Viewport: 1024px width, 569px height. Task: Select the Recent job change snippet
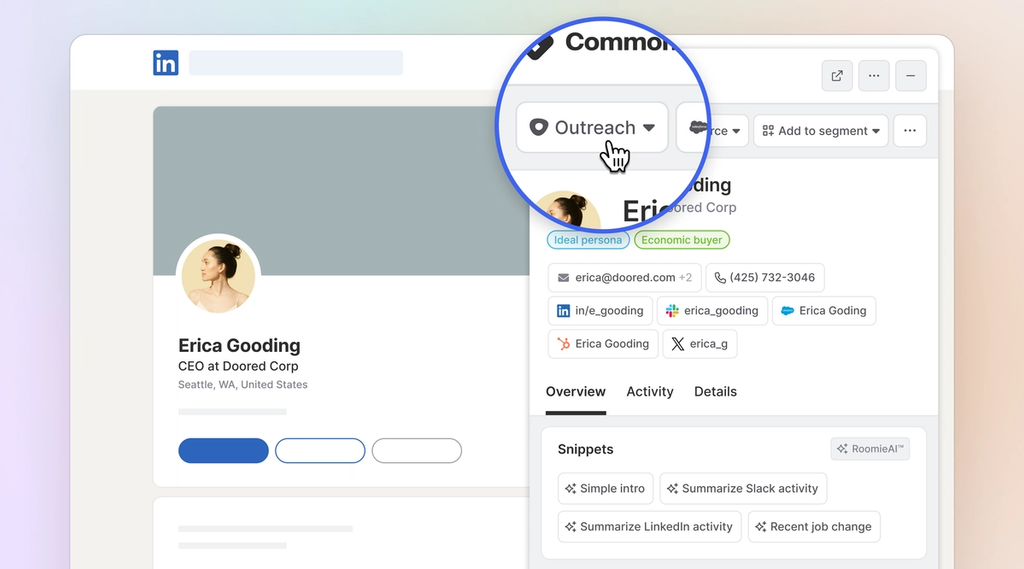point(814,527)
